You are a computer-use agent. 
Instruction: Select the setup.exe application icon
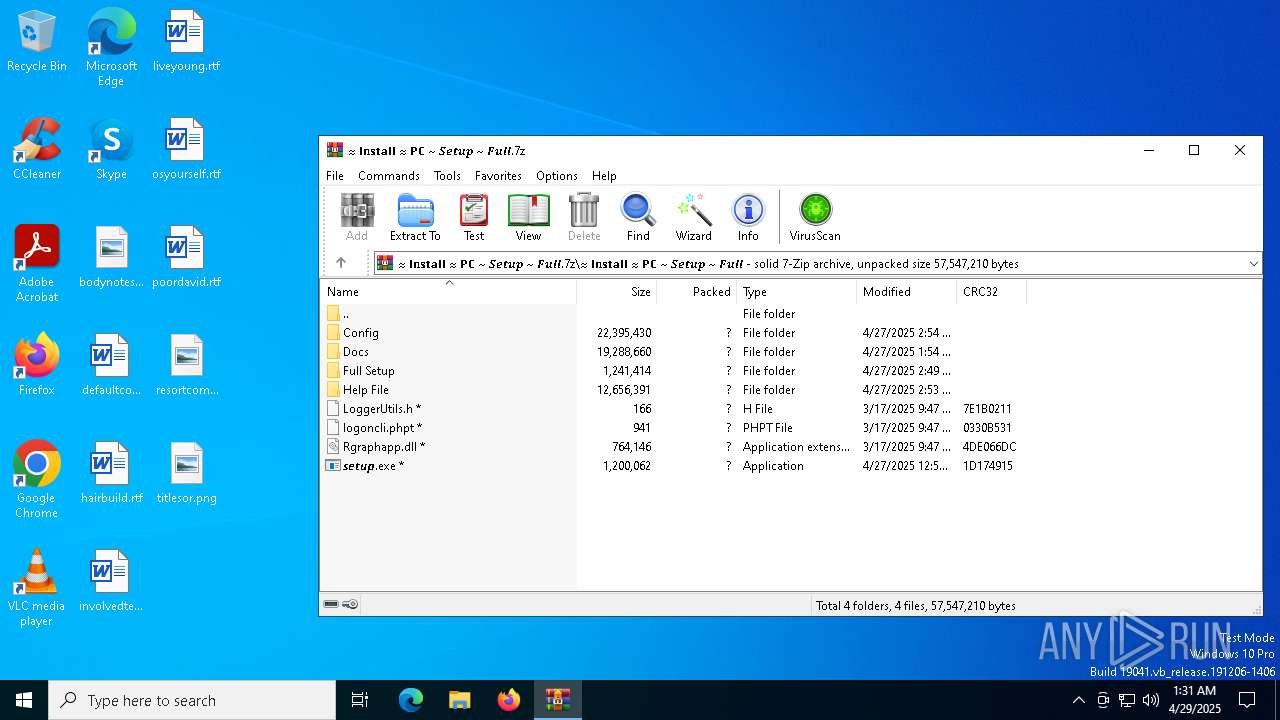pos(334,465)
